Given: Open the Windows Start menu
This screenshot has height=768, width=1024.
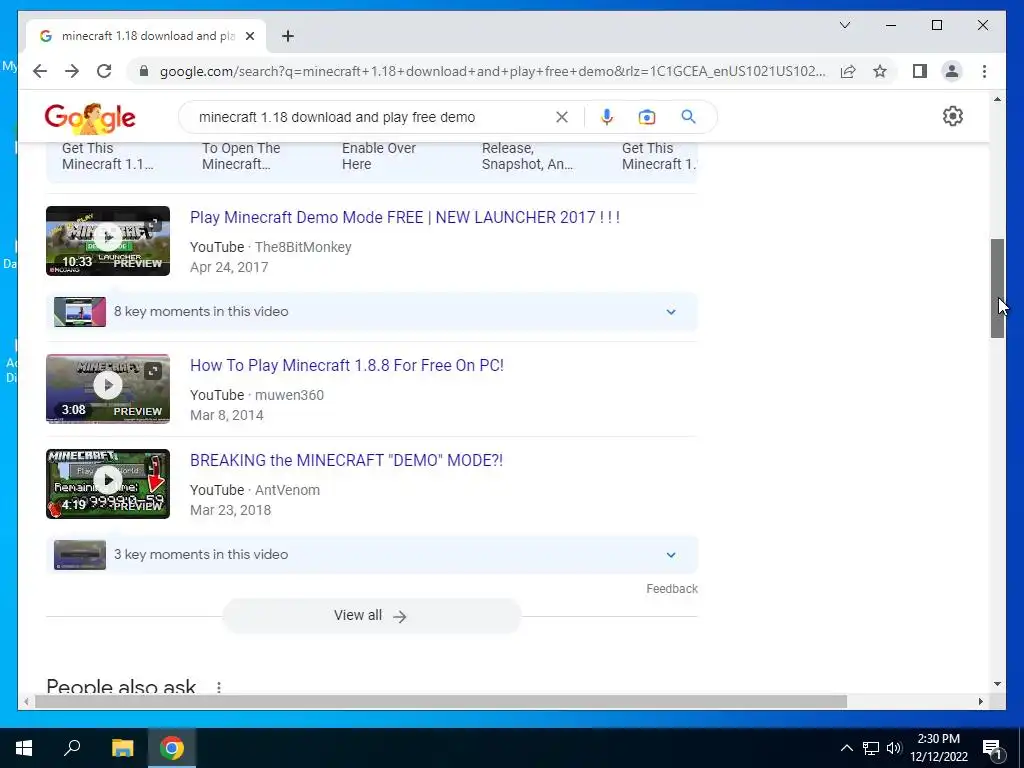Looking at the screenshot, I should pos(24,748).
